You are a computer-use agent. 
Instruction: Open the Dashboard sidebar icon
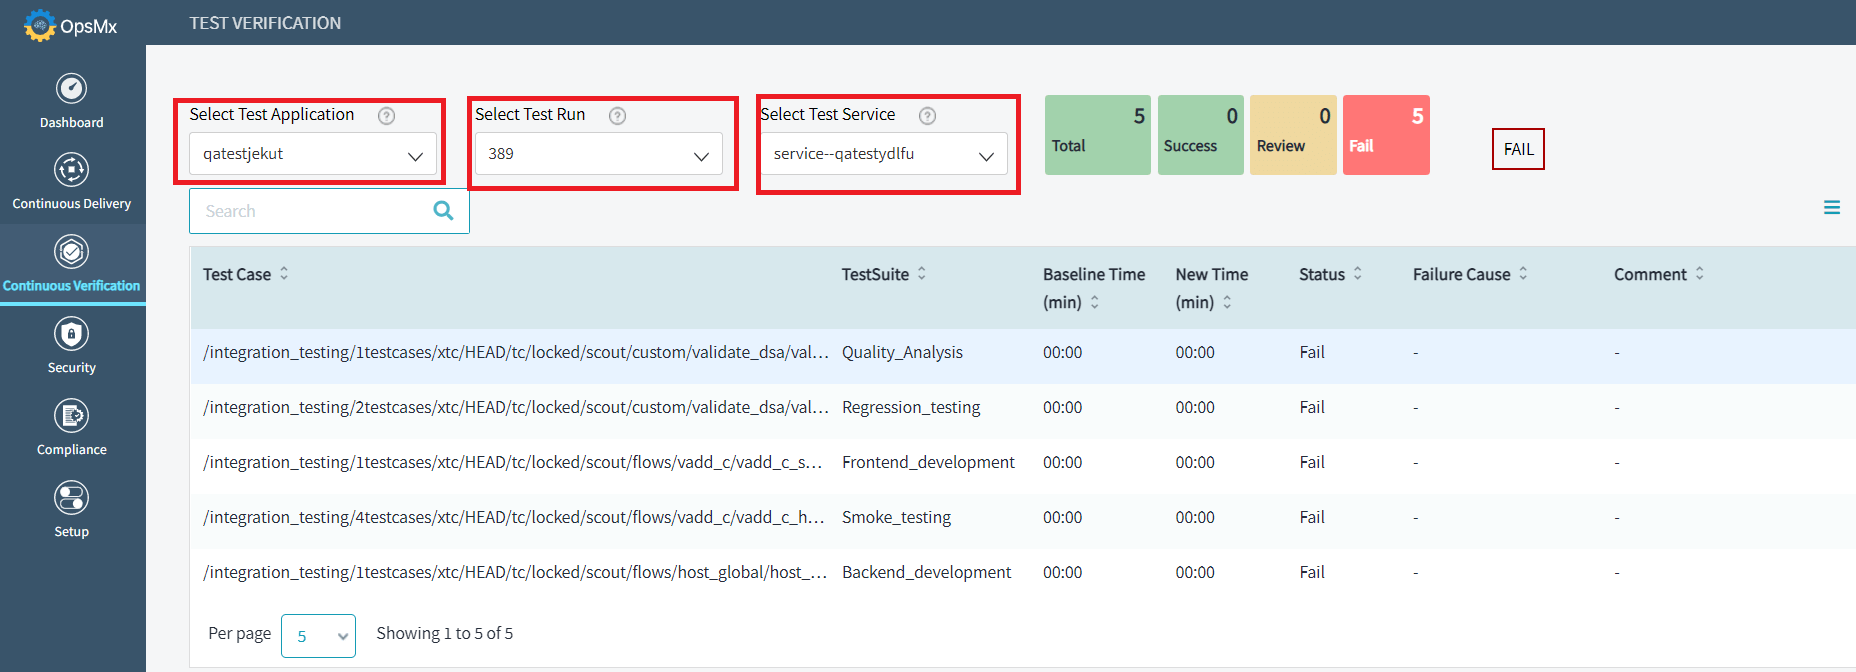click(x=71, y=88)
